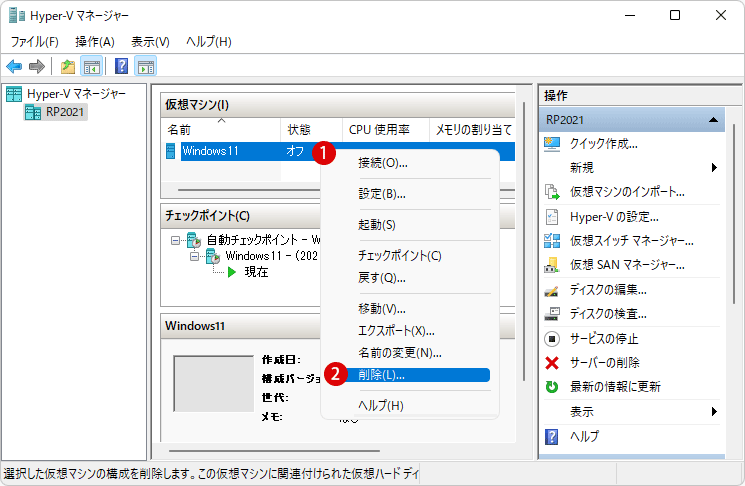The image size is (745, 486).
Task: Click the Windows11 virtual machine name
Action: (x=210, y=151)
